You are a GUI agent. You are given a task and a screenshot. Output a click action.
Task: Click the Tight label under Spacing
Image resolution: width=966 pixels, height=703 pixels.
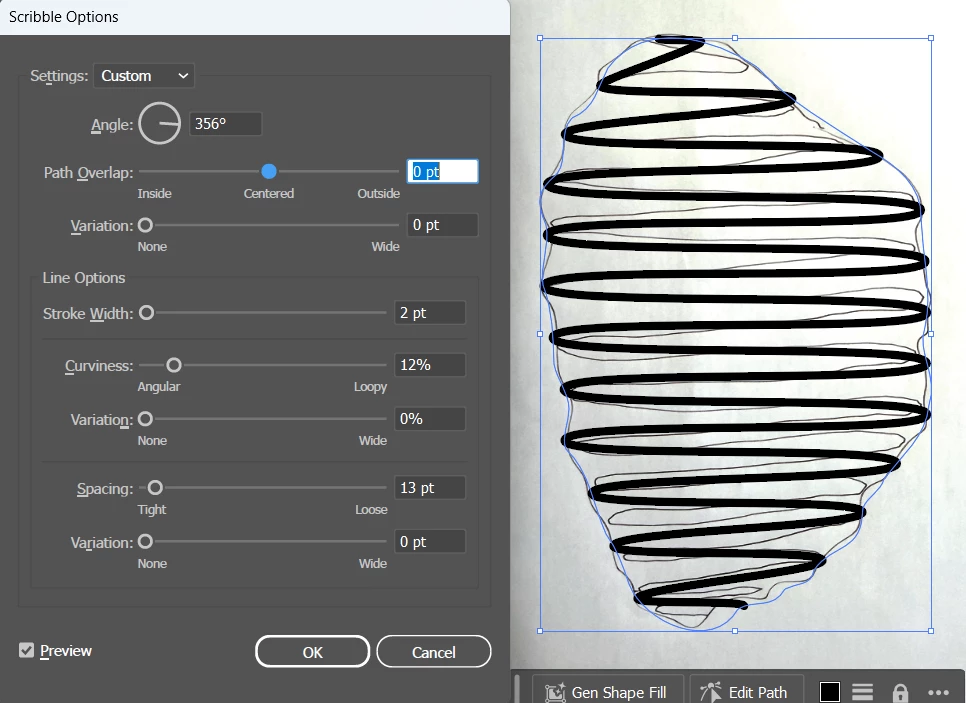(x=152, y=510)
